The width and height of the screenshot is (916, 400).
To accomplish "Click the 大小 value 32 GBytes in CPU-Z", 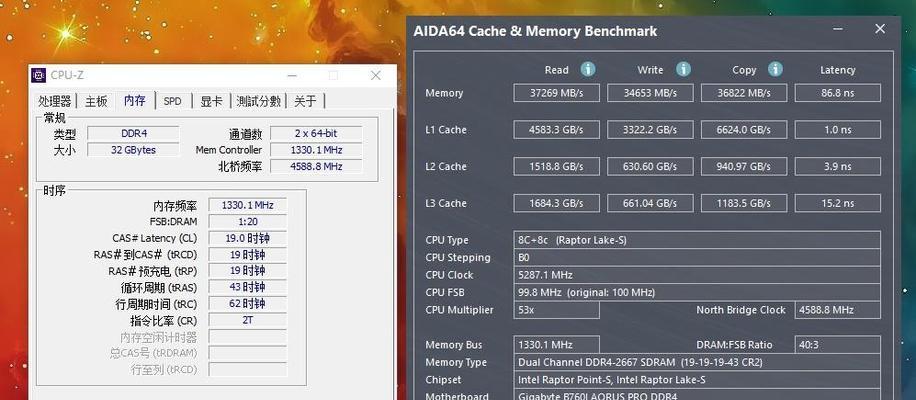I will pos(133,149).
